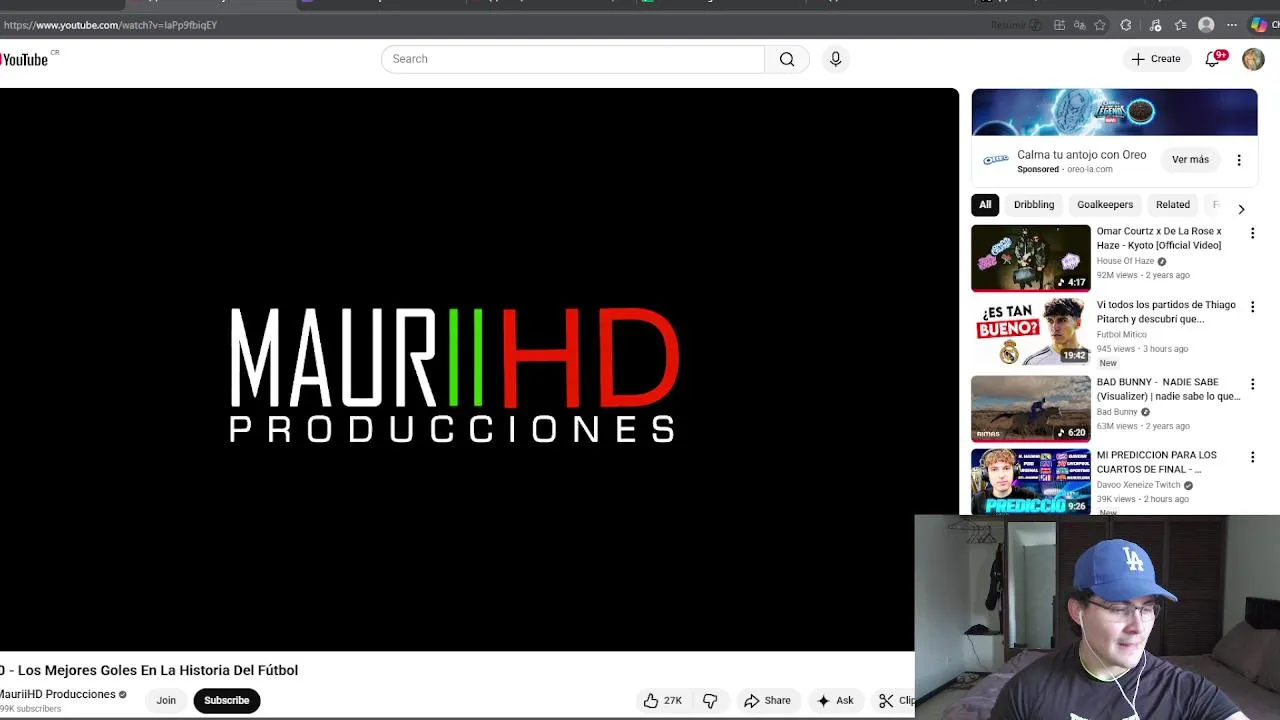Click the Copilot icon in the browser toolbar
This screenshot has height=720, width=1280.
point(1258,25)
